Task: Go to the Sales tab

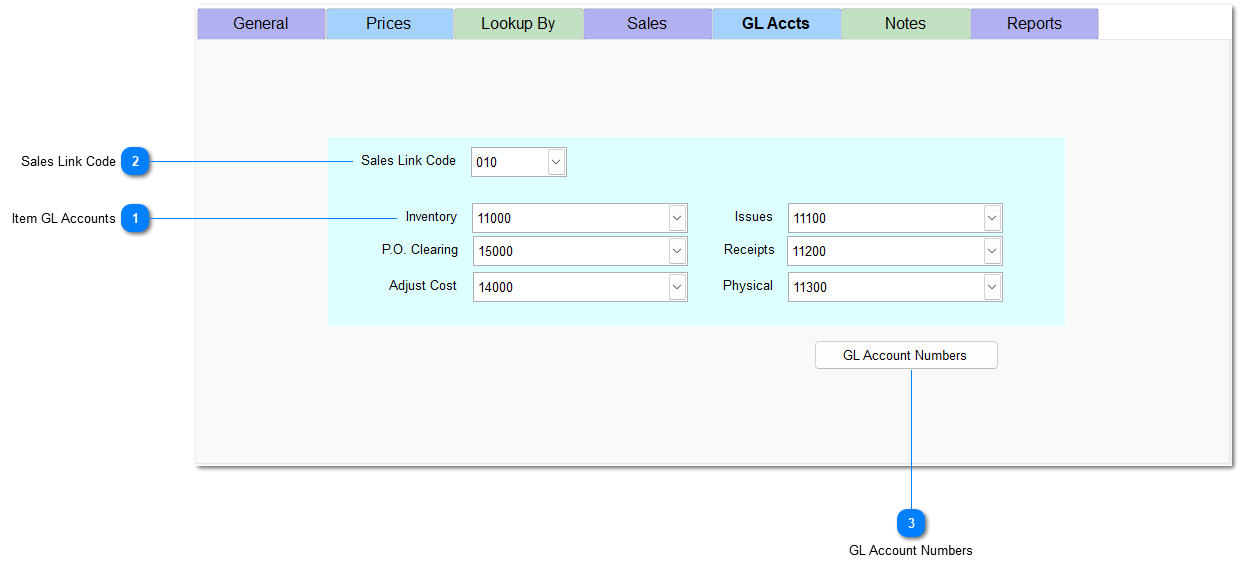Action: point(647,24)
